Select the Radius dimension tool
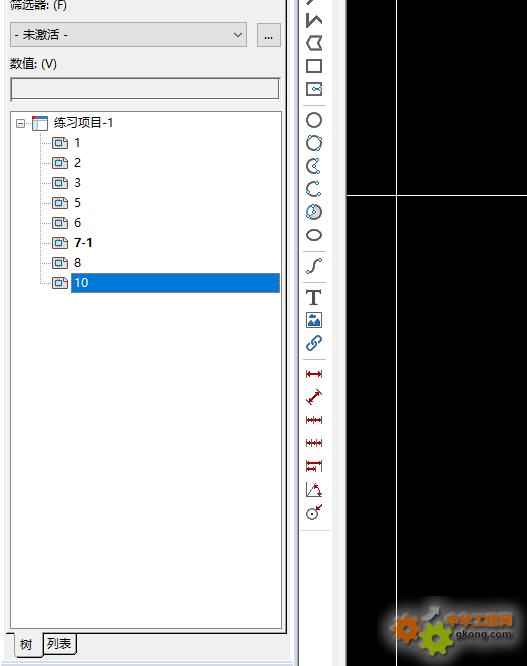The height and width of the screenshot is (666, 527). [314, 513]
